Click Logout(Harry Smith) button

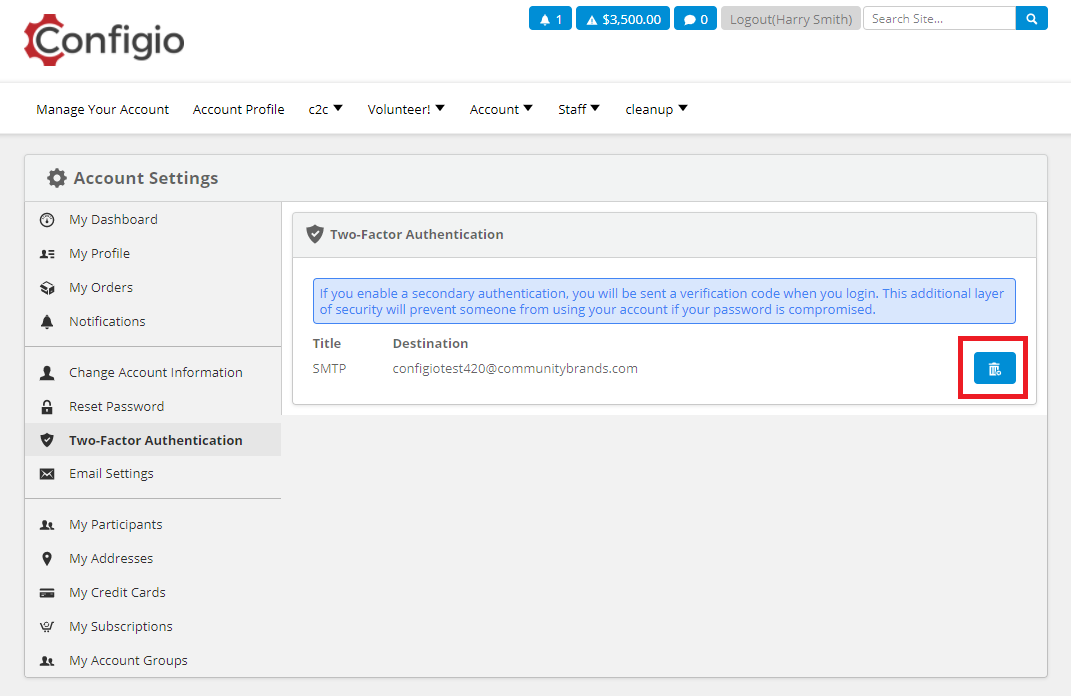(x=790, y=19)
